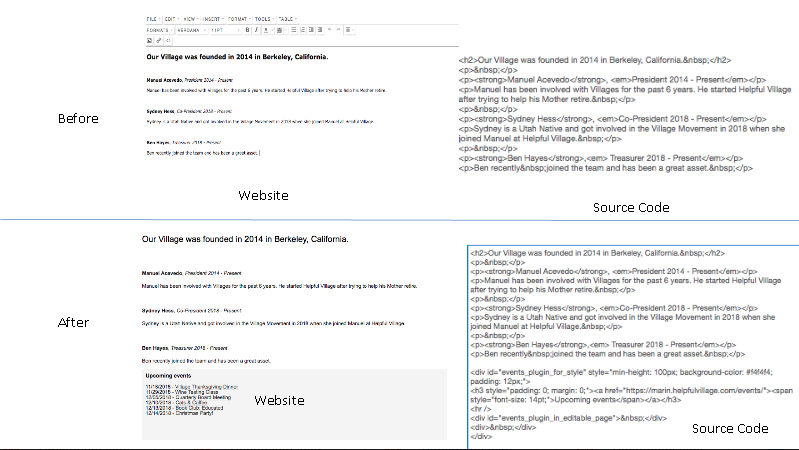Click inside the After source code textbox

coord(633,347)
